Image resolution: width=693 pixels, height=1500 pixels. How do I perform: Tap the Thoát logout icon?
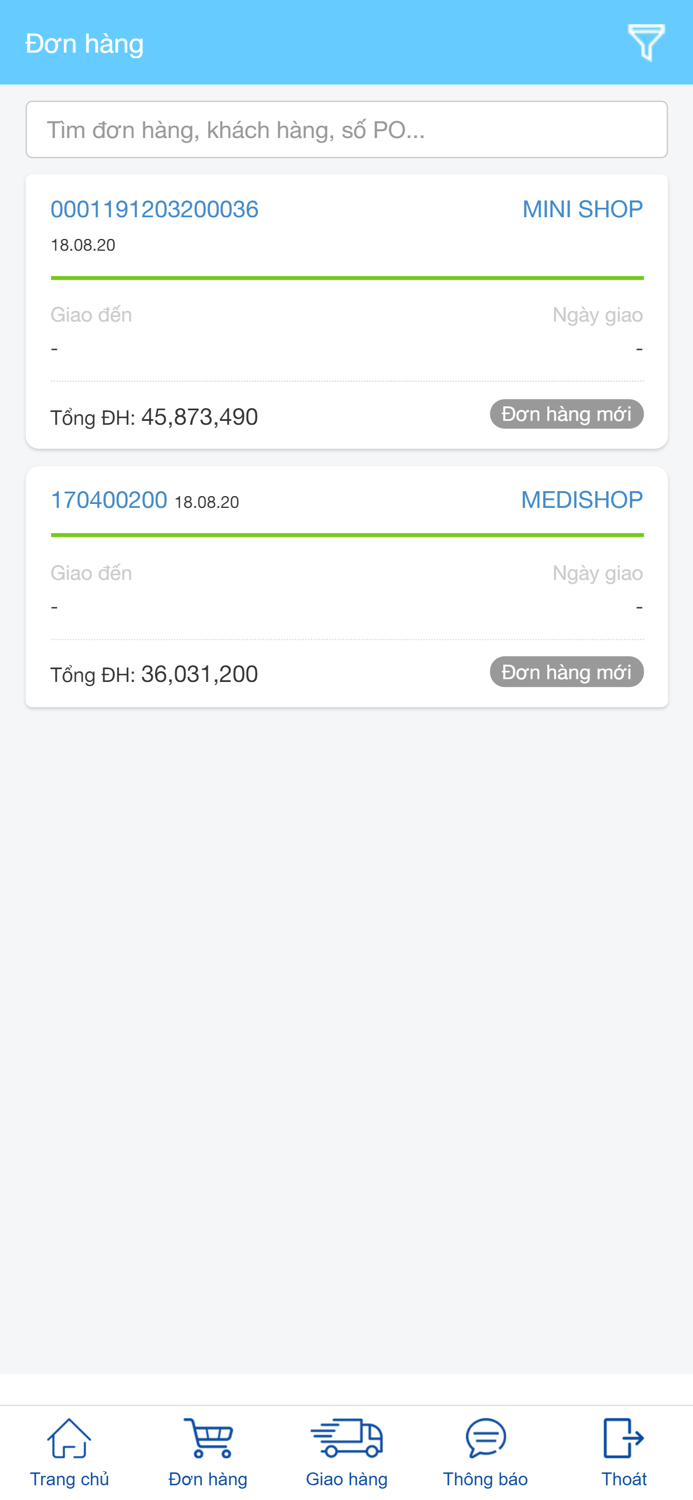click(623, 1439)
